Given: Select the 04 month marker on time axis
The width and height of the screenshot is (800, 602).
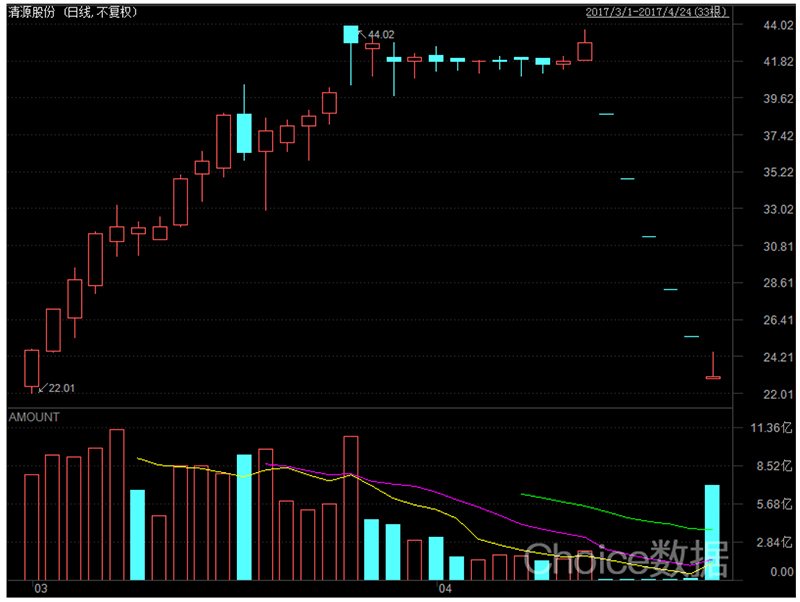Looking at the screenshot, I should pos(443,589).
